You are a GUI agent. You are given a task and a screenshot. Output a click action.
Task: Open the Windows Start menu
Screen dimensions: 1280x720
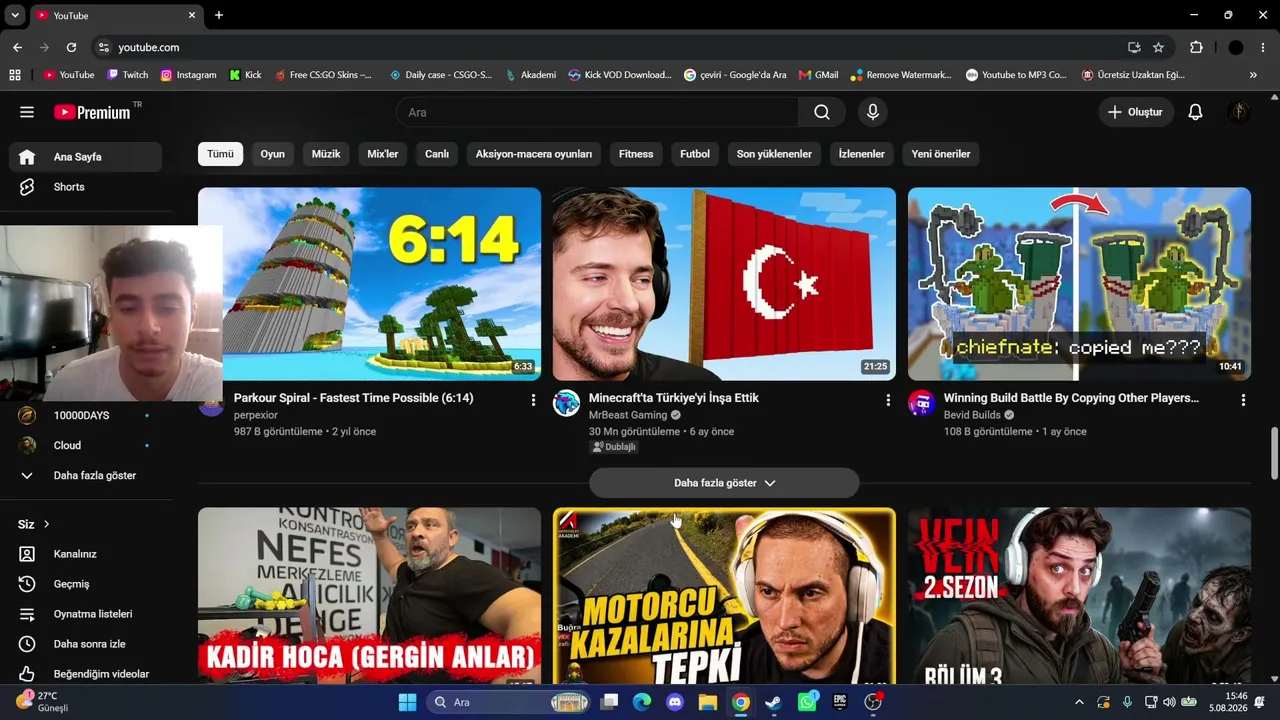click(407, 702)
